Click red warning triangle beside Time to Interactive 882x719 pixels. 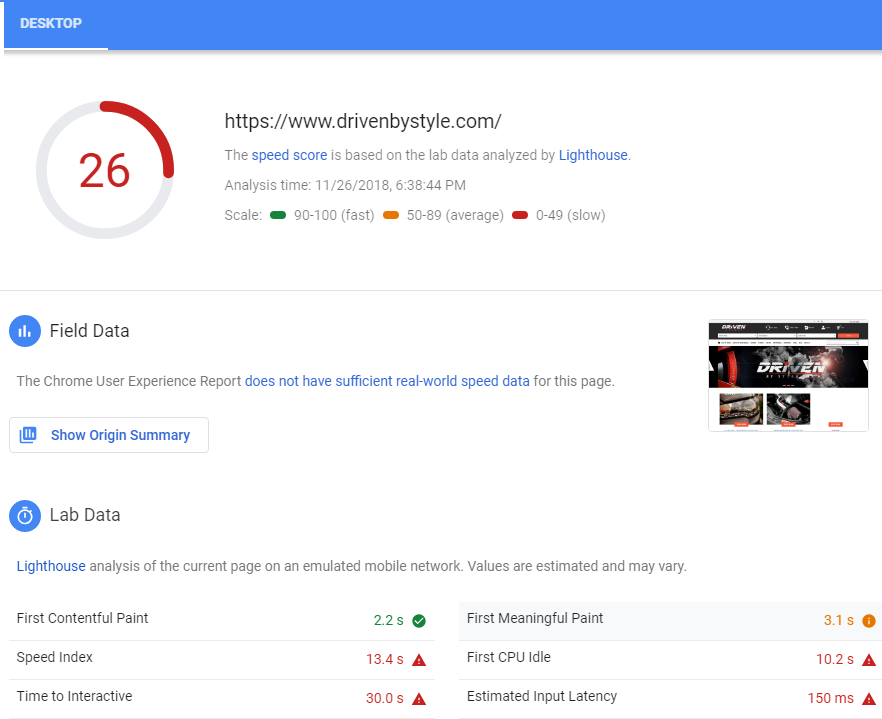(419, 699)
